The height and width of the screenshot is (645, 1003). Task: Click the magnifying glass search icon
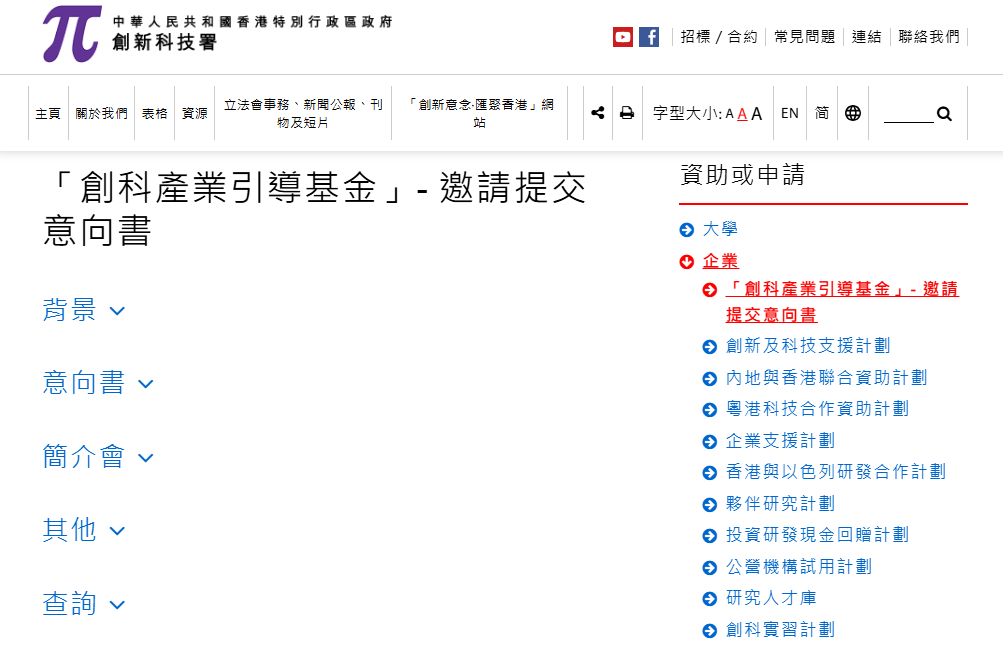point(944,114)
